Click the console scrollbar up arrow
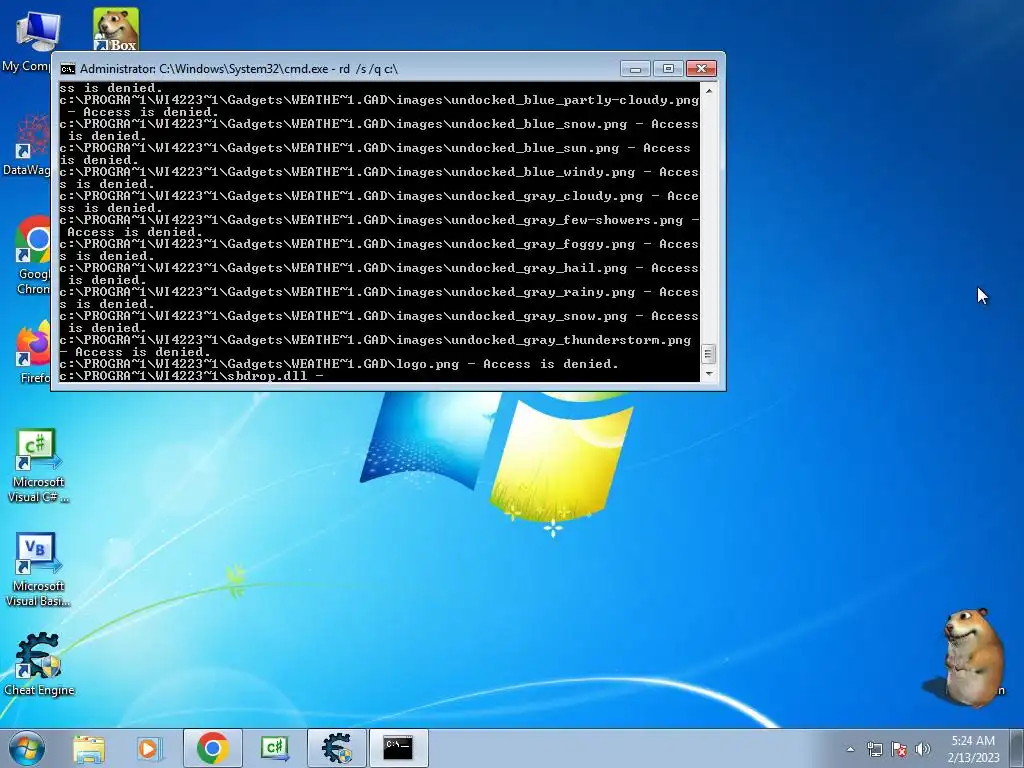Screen dimensions: 1024x768 click(x=709, y=91)
